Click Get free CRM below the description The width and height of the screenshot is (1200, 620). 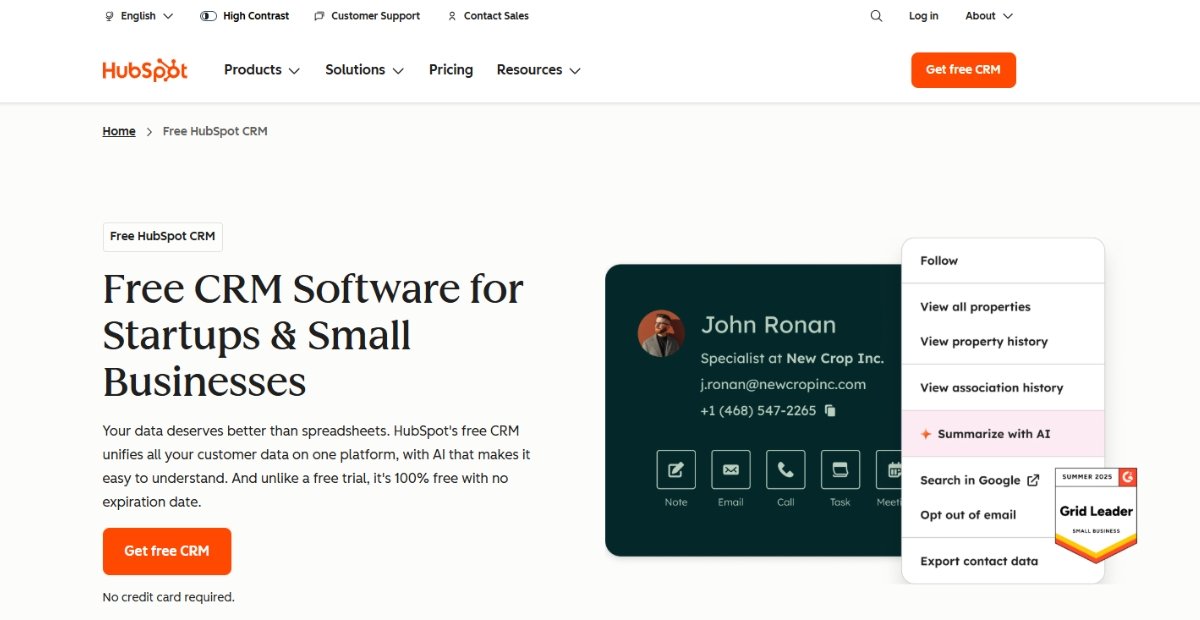coord(167,551)
